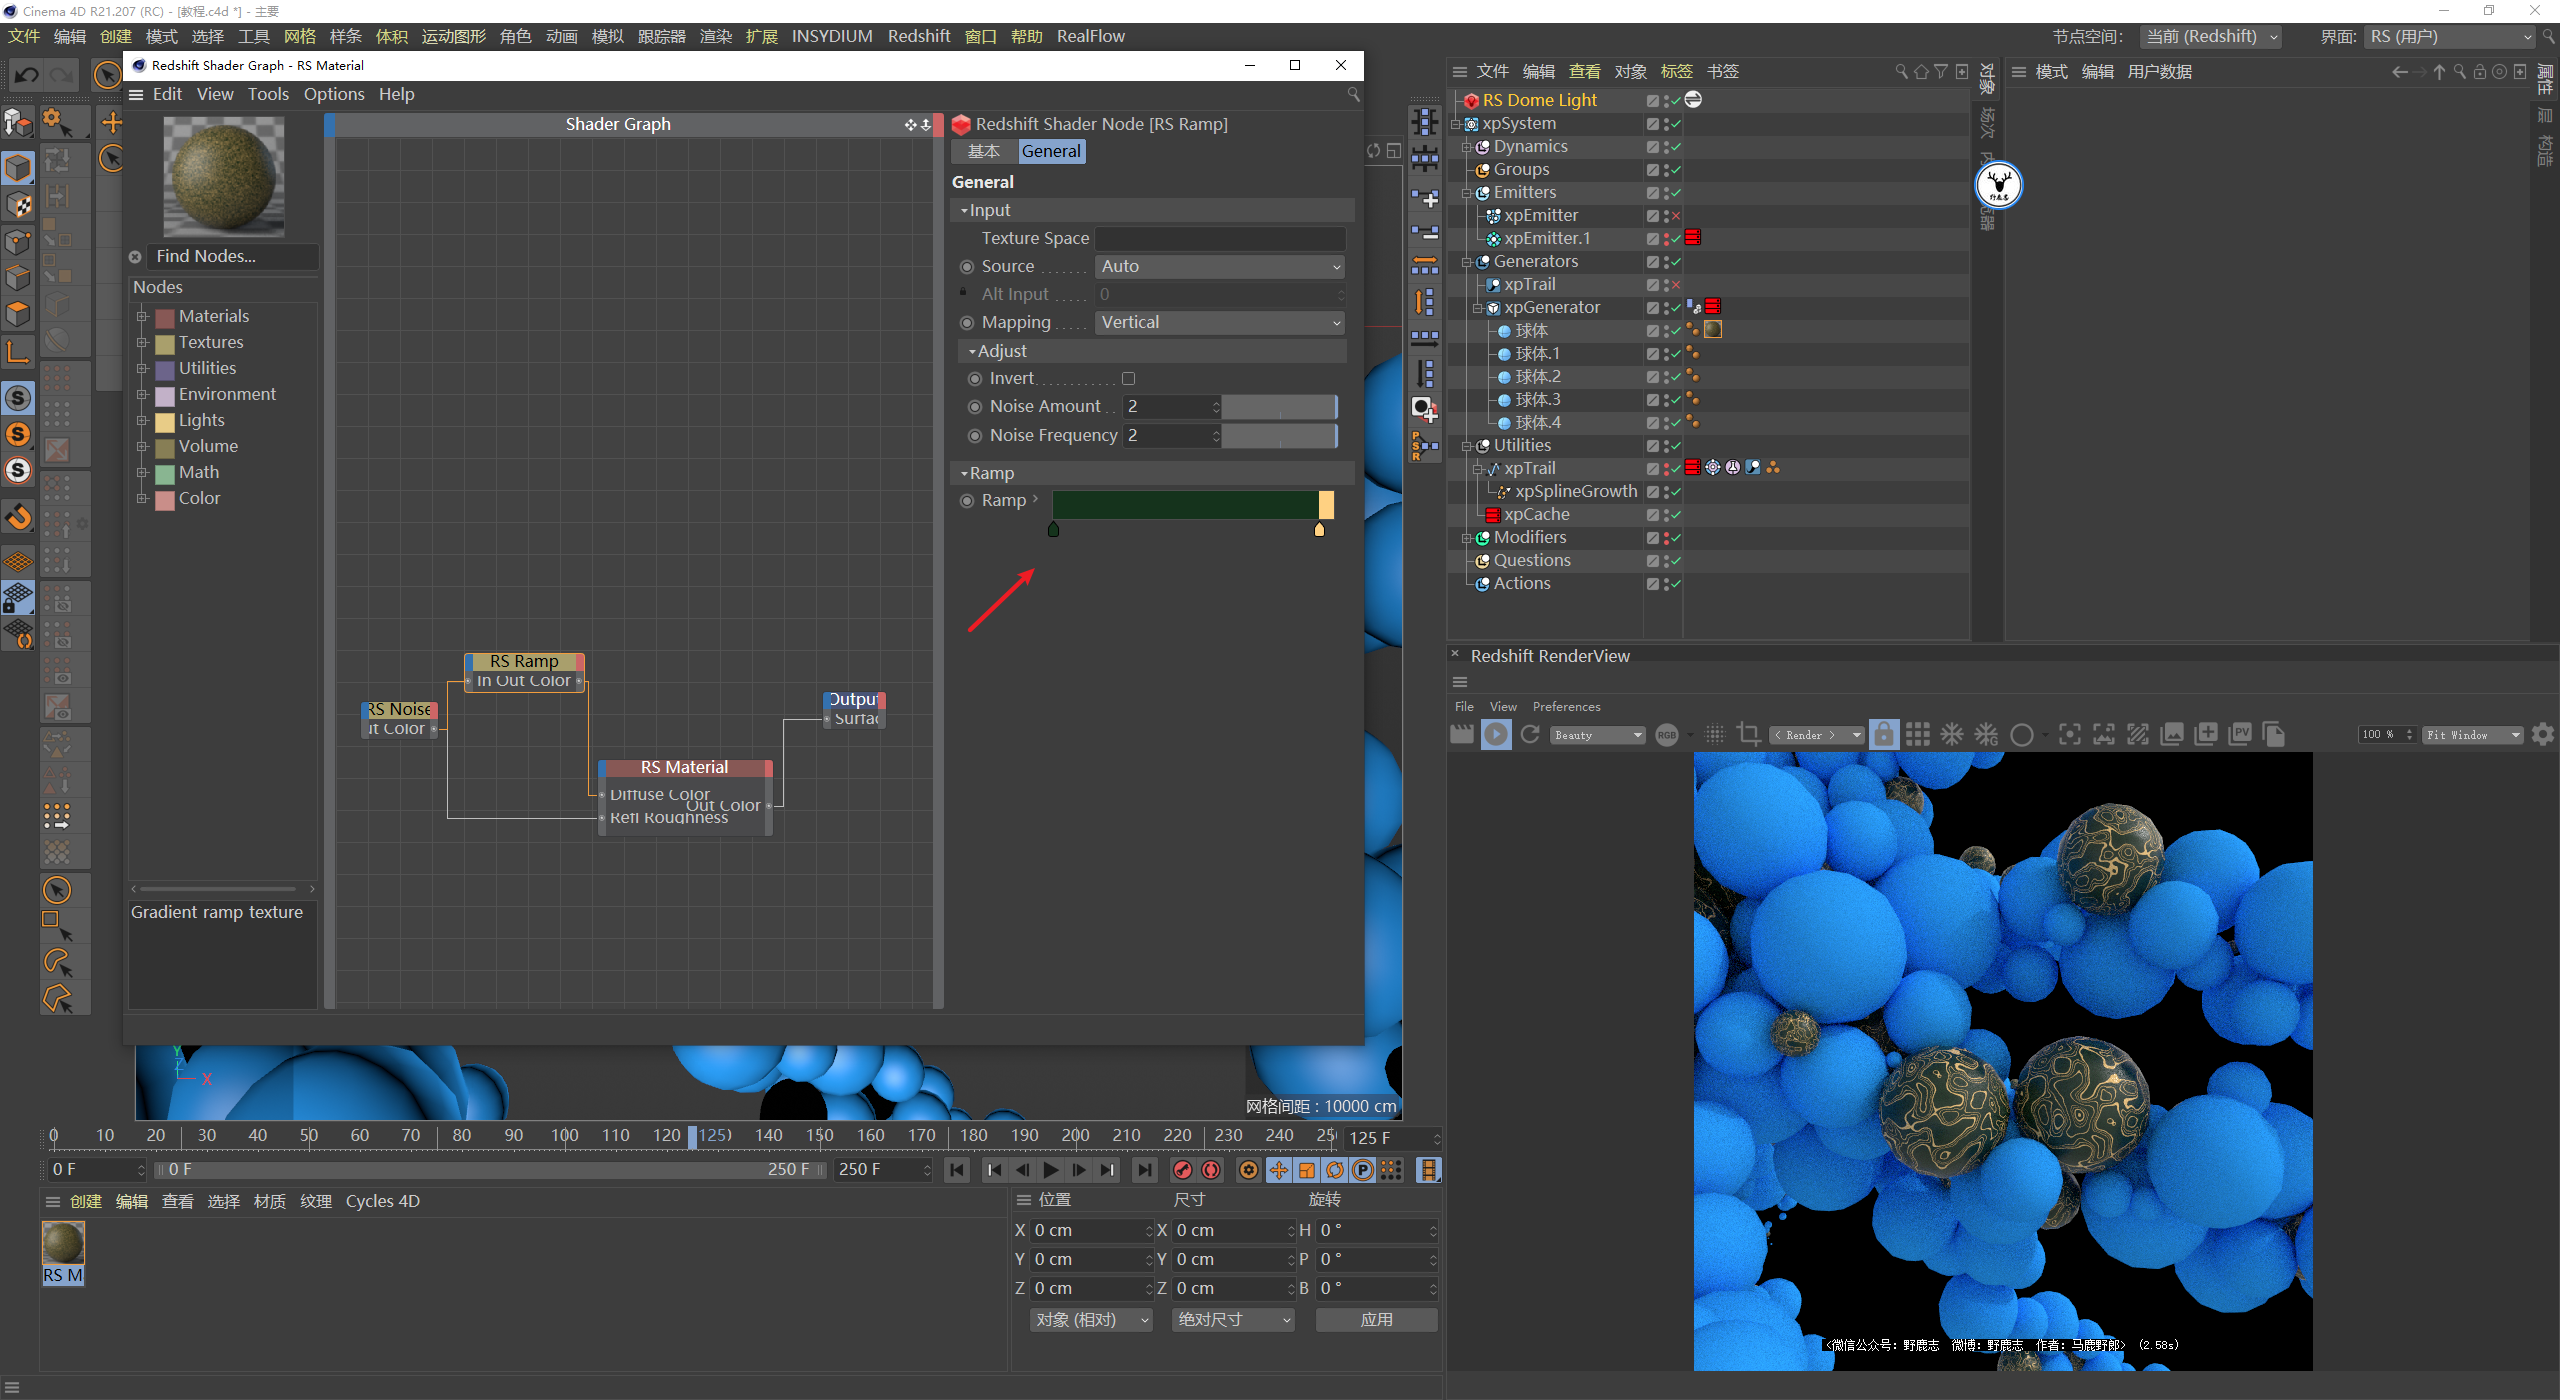Expand the Materials node category
This screenshot has height=1400, width=2560.
[142, 317]
